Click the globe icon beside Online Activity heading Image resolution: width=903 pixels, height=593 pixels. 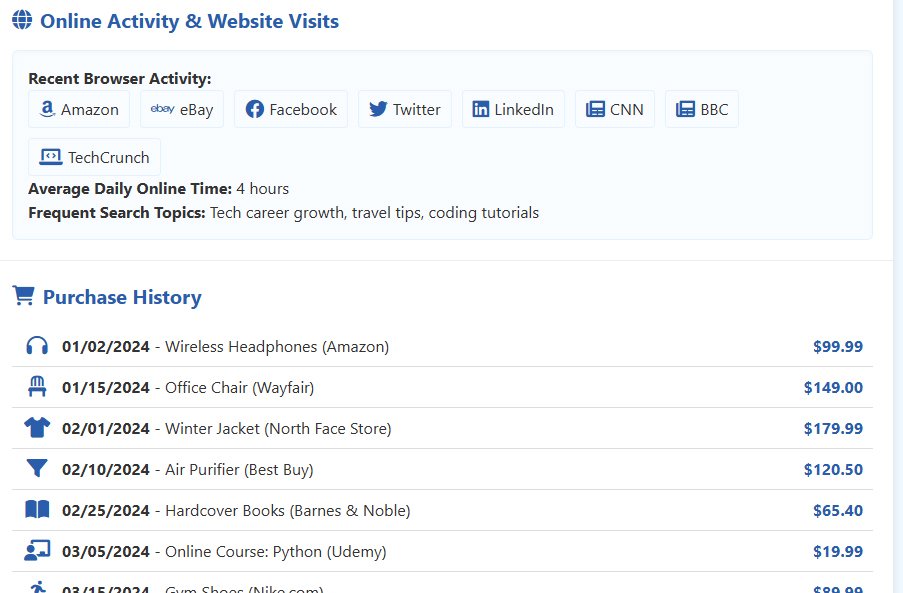22,20
